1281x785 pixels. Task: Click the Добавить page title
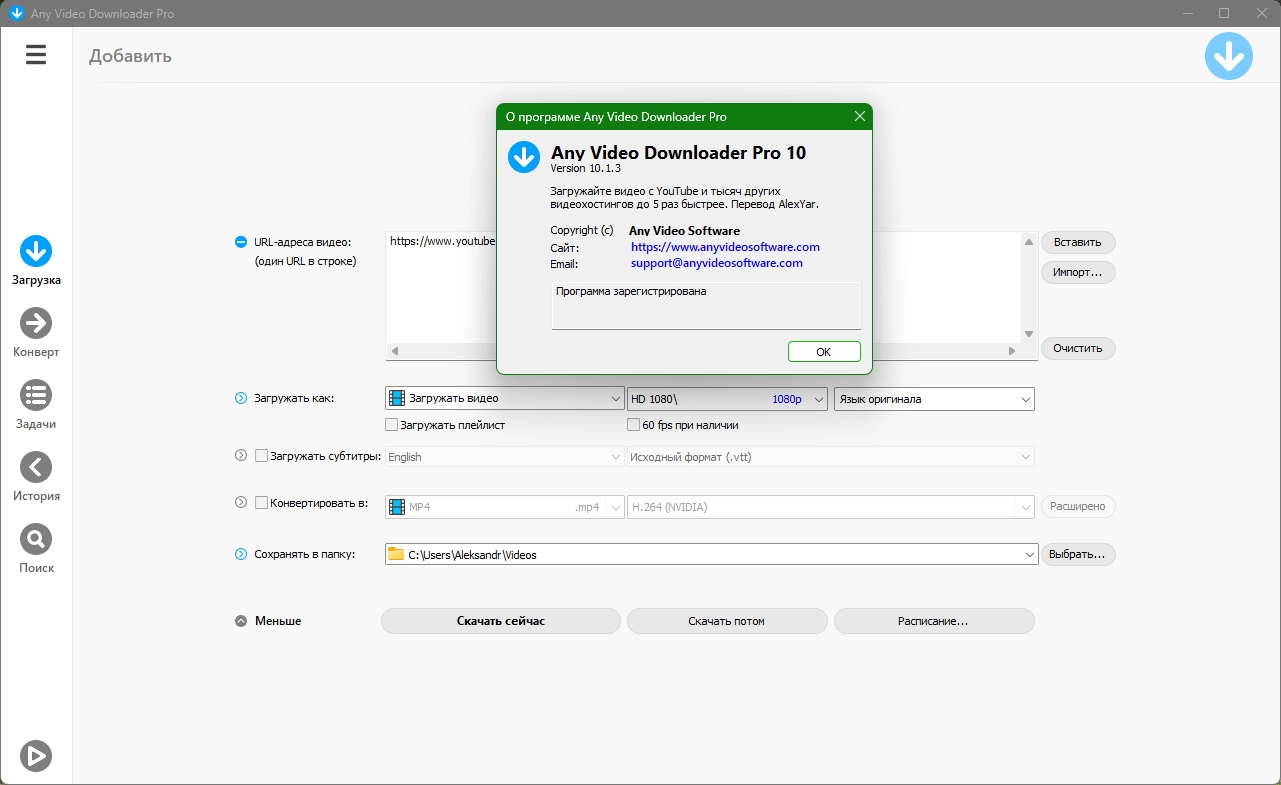(130, 56)
